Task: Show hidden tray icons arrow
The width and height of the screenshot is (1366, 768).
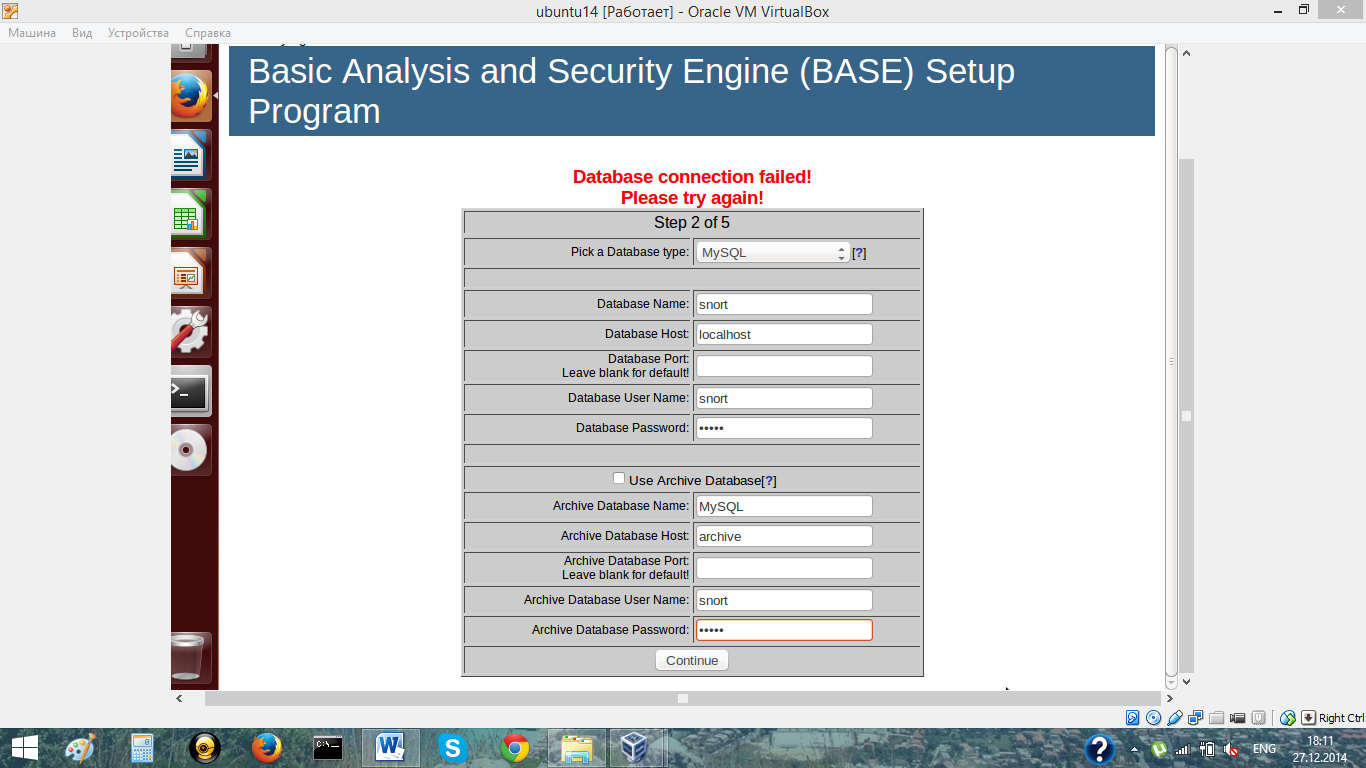Action: (1134, 749)
